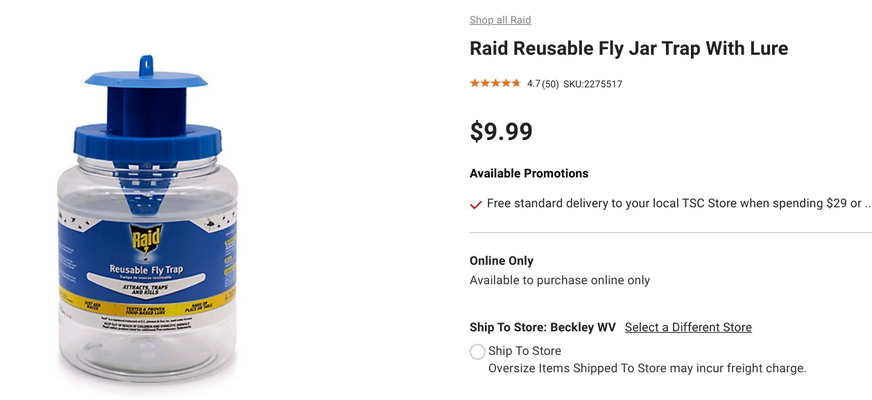
Task: Click the blue hanging lid of the jar
Action: (146, 80)
